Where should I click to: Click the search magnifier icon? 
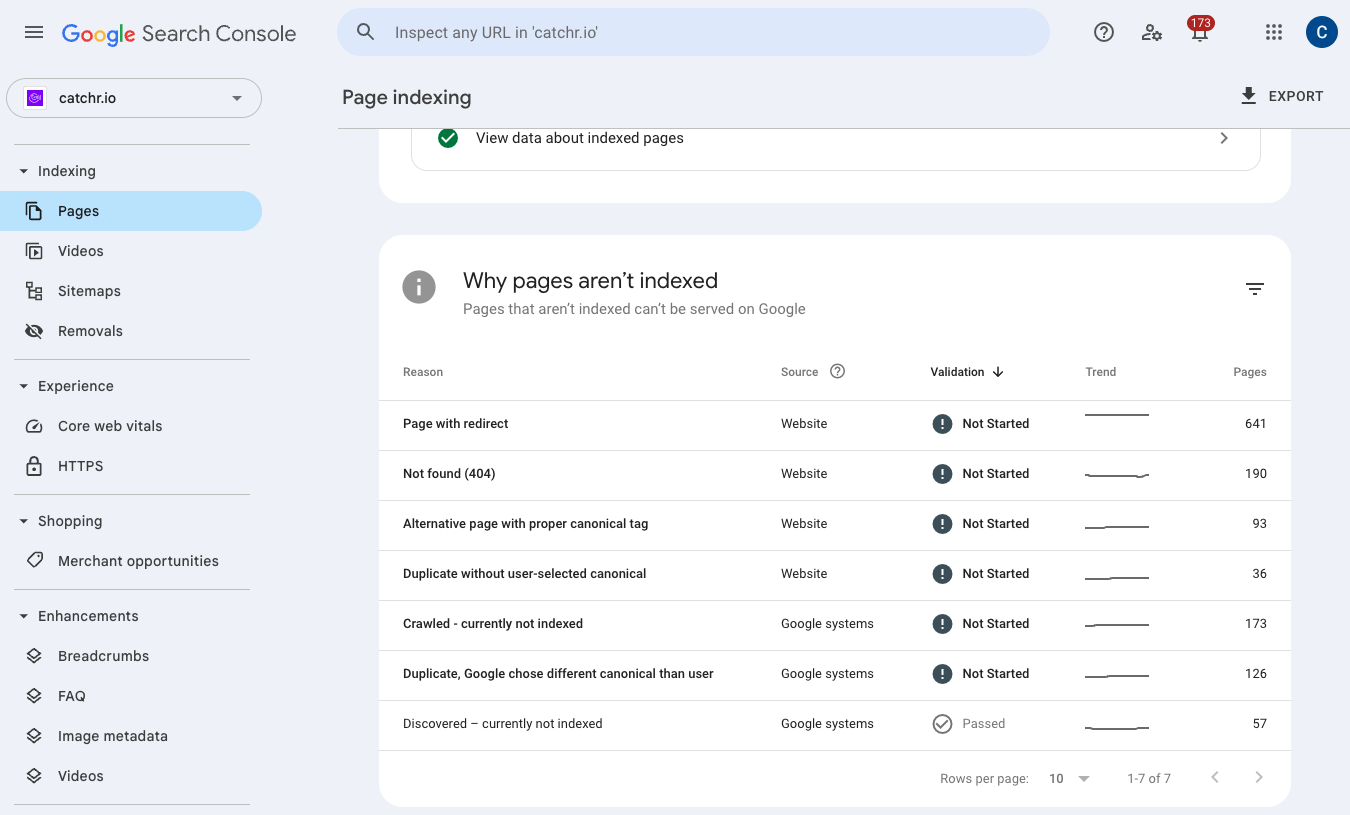366,32
